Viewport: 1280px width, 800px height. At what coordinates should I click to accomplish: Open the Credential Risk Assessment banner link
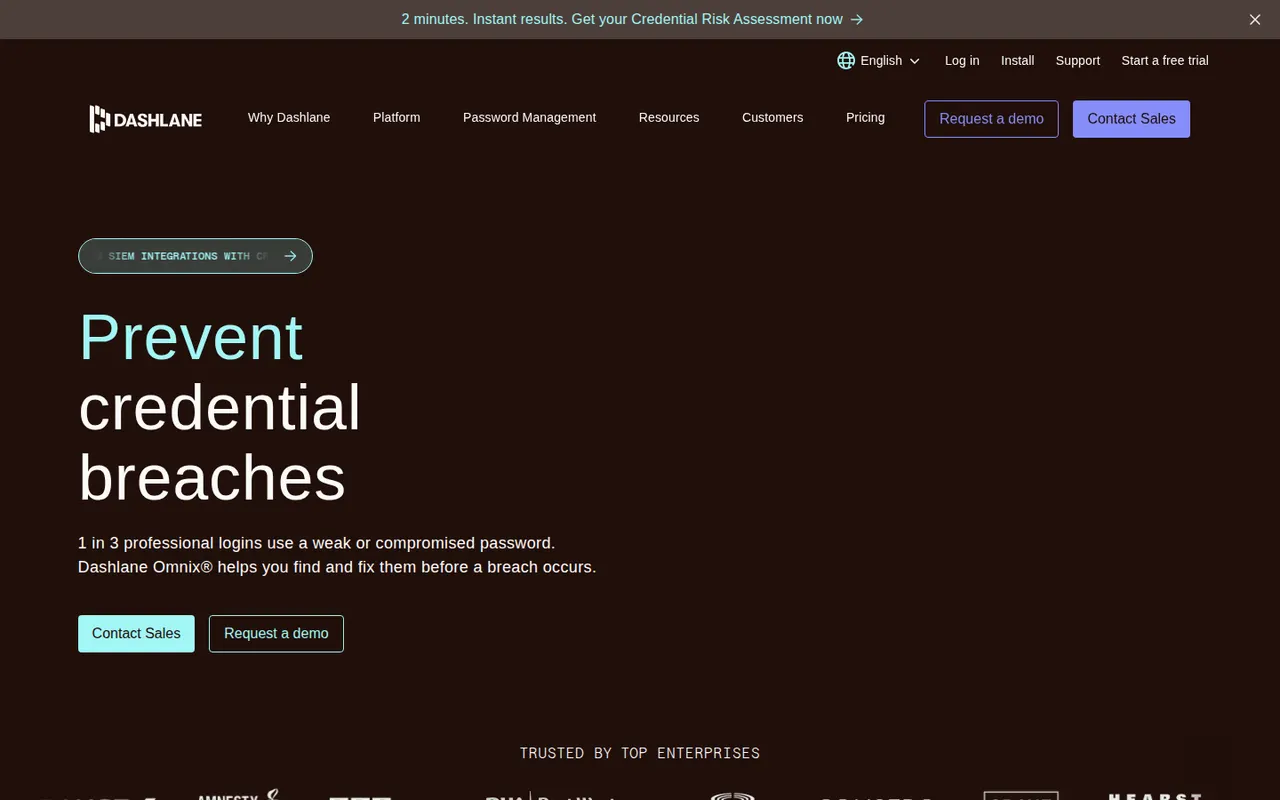point(632,19)
